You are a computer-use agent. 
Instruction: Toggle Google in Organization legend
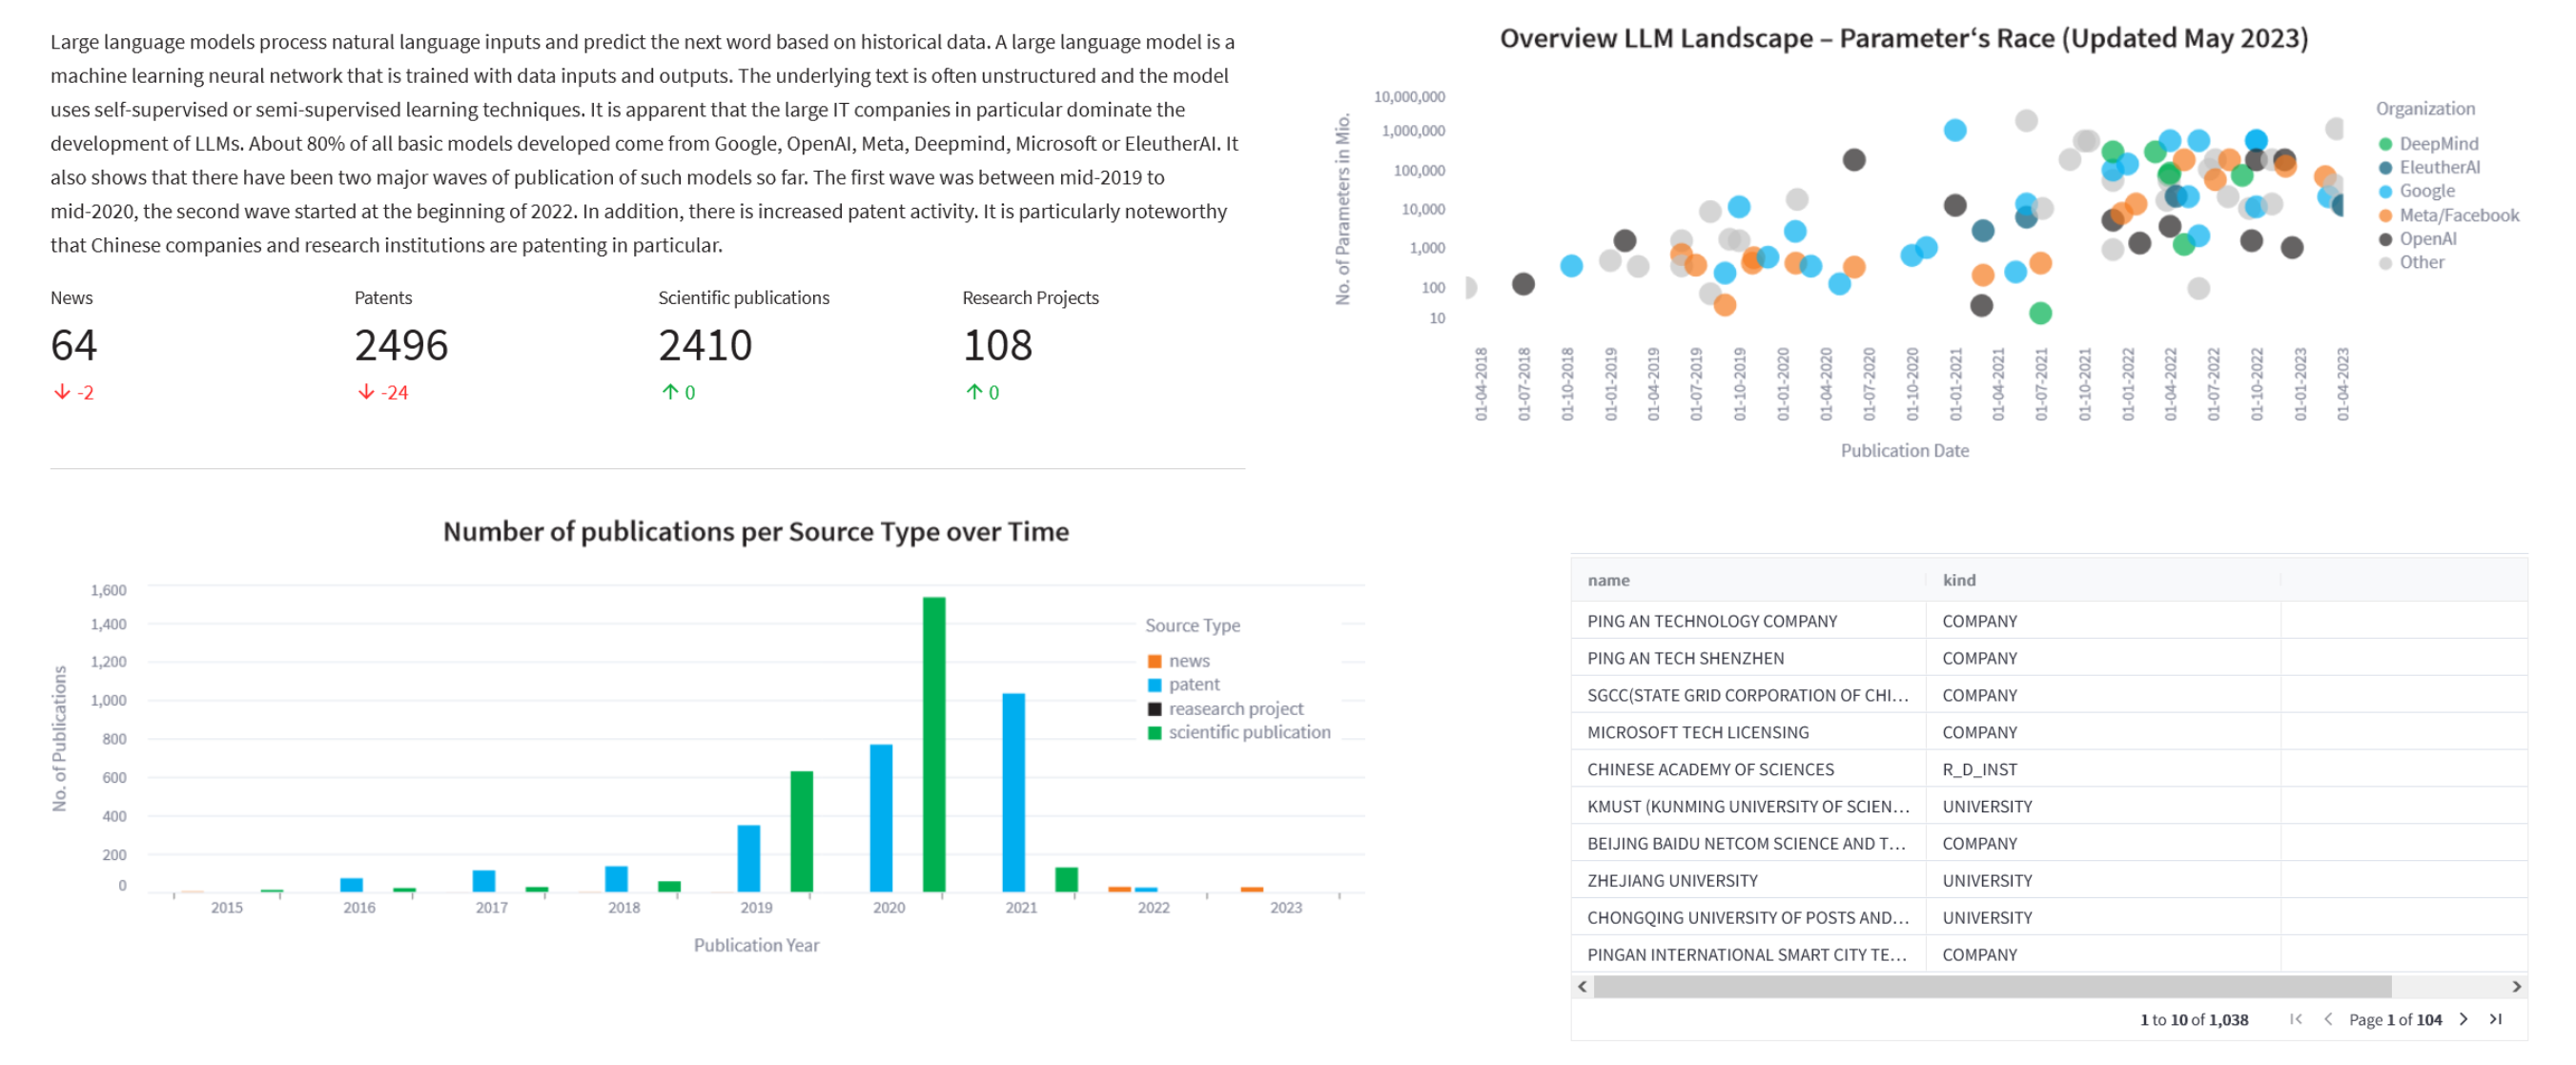pos(2416,191)
